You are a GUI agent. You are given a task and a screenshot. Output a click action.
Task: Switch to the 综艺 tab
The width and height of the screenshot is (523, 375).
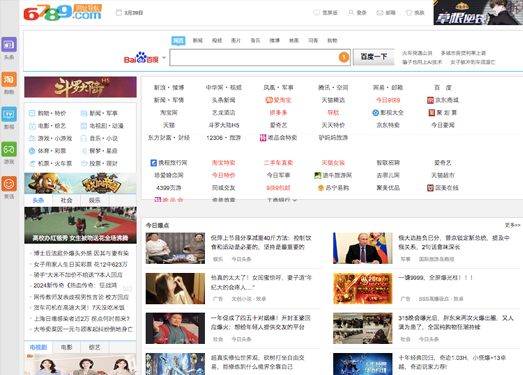pyautogui.click(x=95, y=347)
